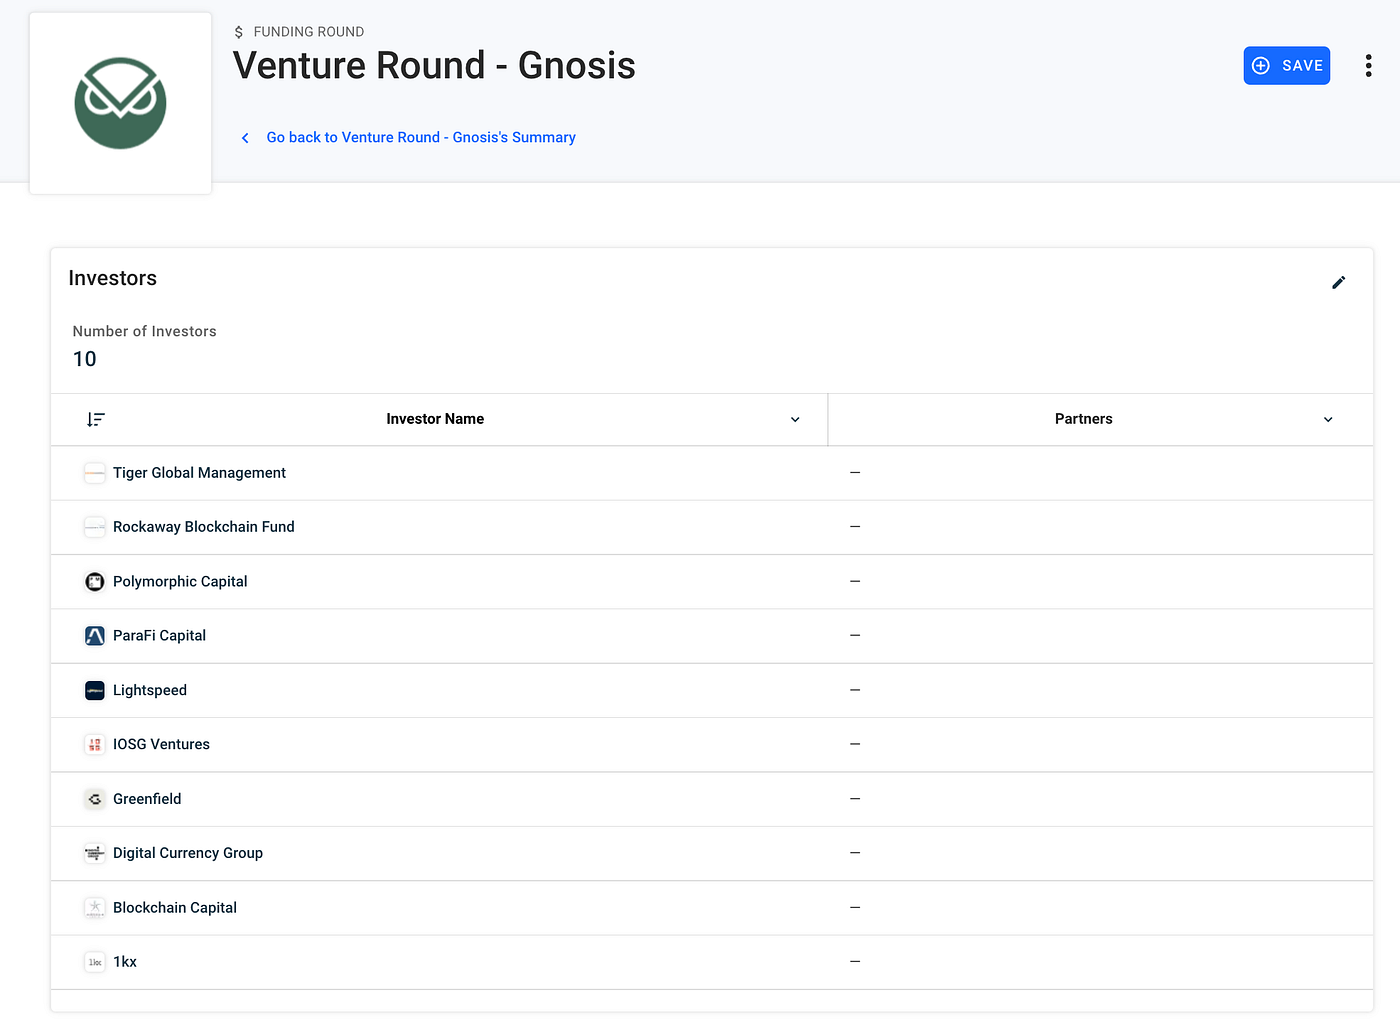The image size is (1400, 1028).
Task: Open 1kx investor
Action: pos(125,962)
